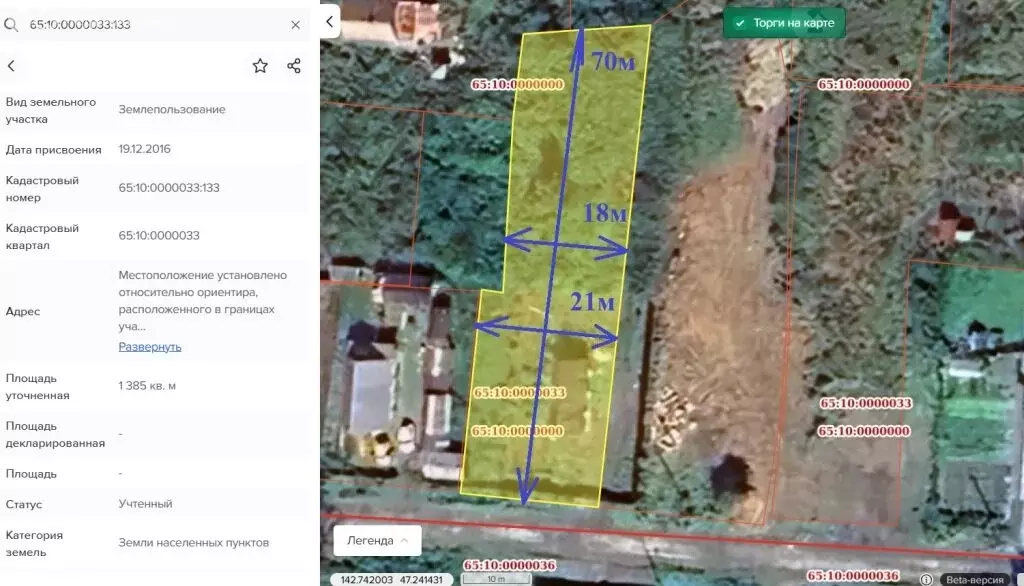1024x586 pixels.
Task: Click the 21м width measurement label
Action: click(x=591, y=302)
